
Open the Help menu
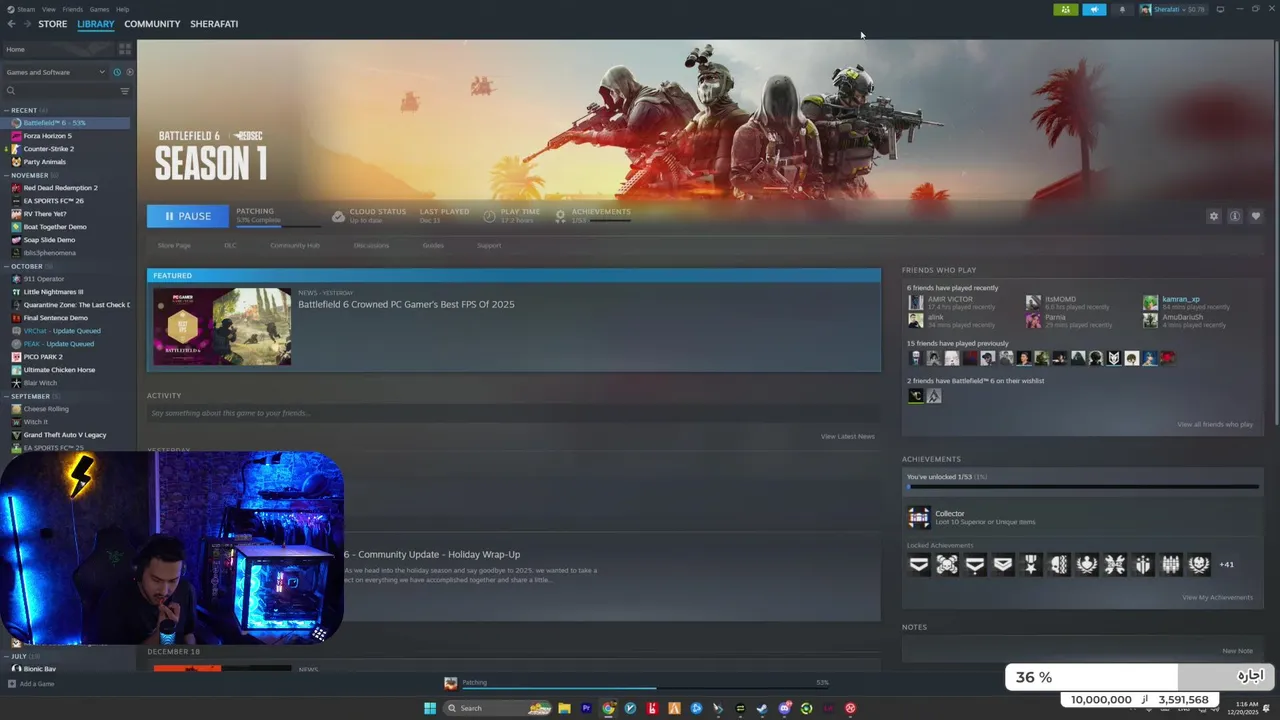click(x=122, y=9)
